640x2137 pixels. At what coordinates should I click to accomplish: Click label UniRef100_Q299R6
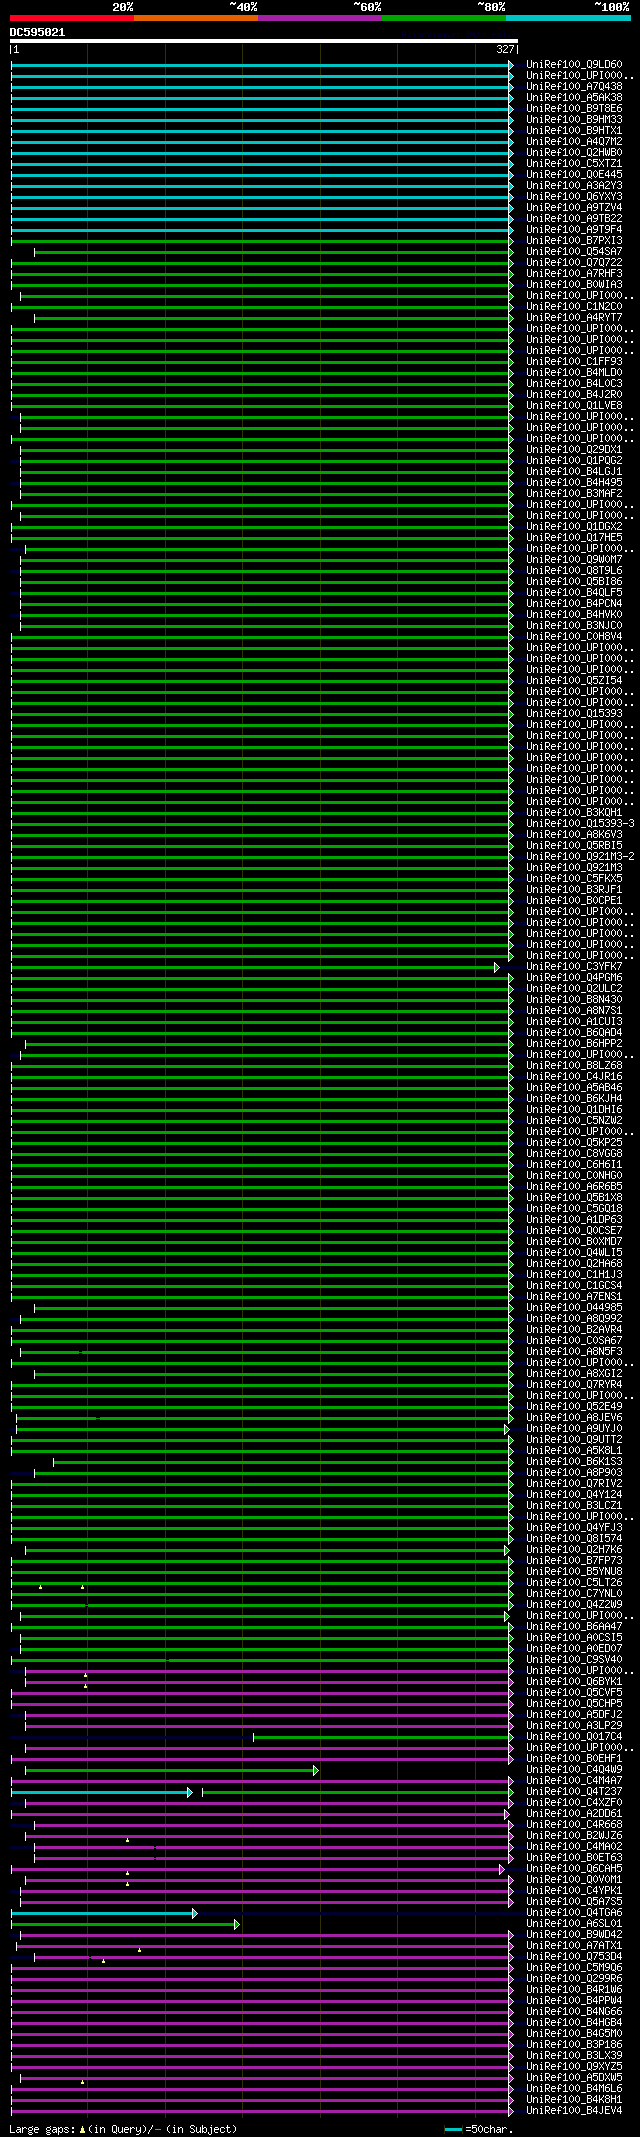pyautogui.click(x=574, y=1979)
